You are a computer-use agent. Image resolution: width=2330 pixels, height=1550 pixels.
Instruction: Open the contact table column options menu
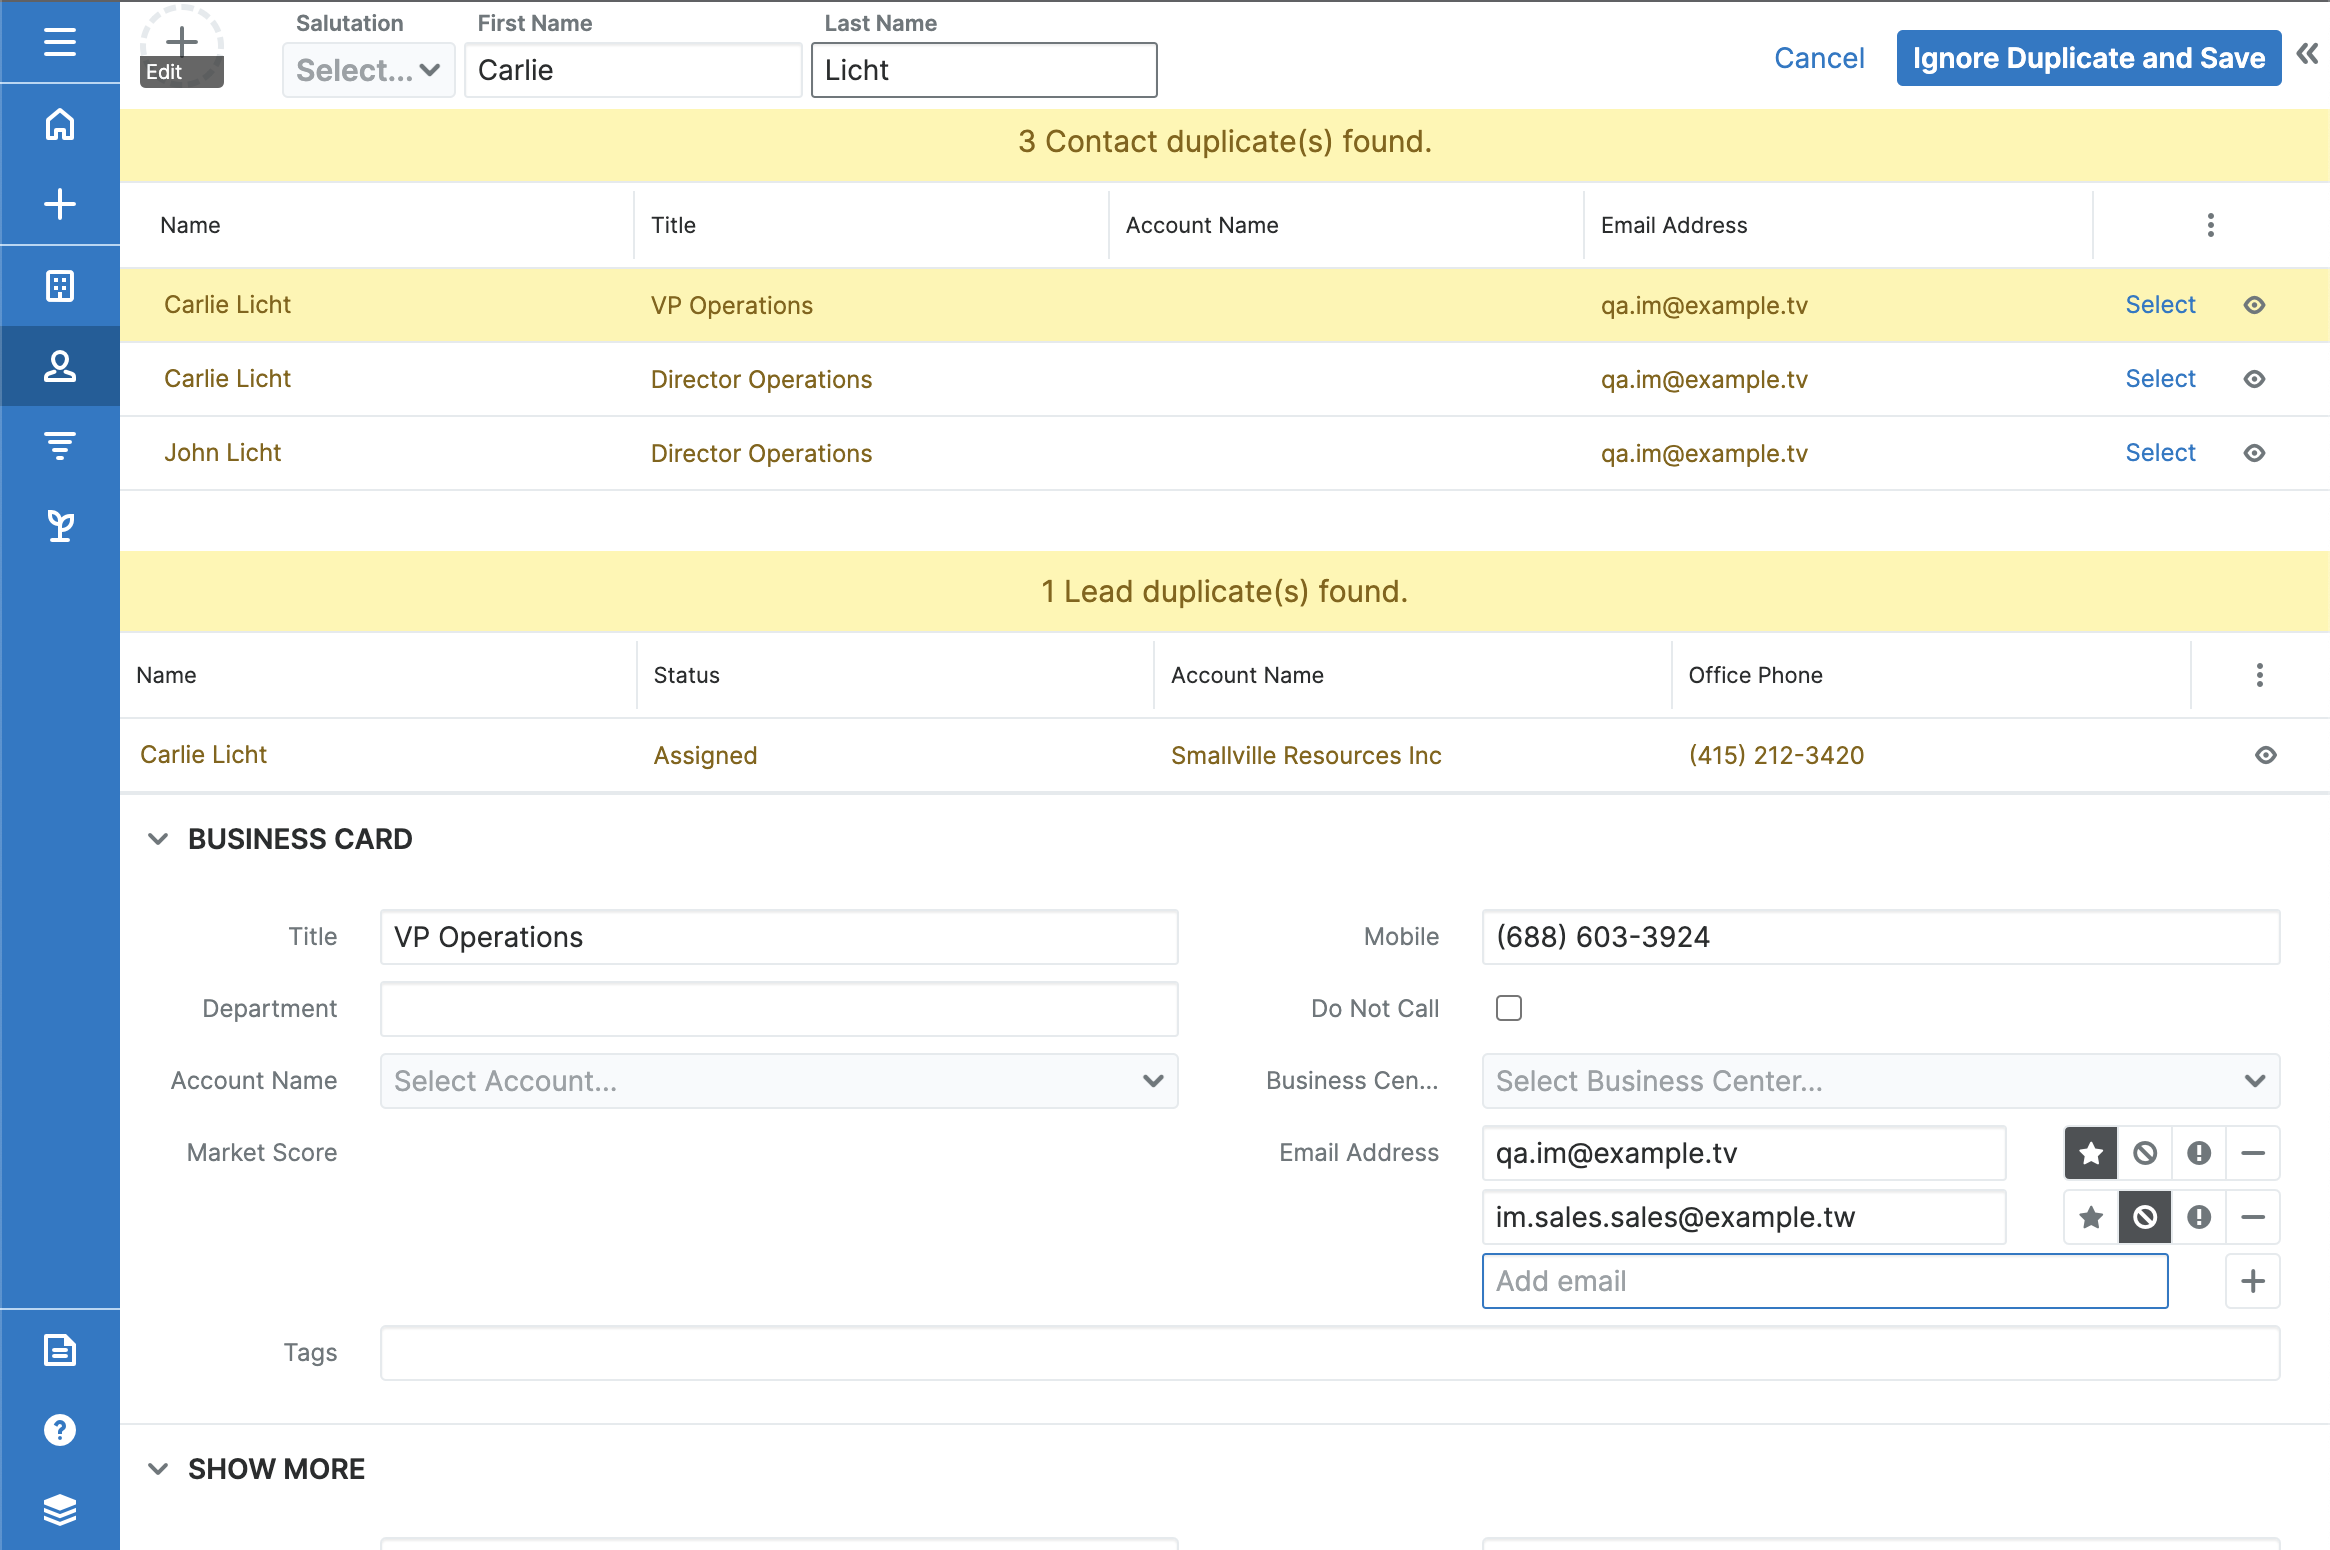[x=2210, y=225]
